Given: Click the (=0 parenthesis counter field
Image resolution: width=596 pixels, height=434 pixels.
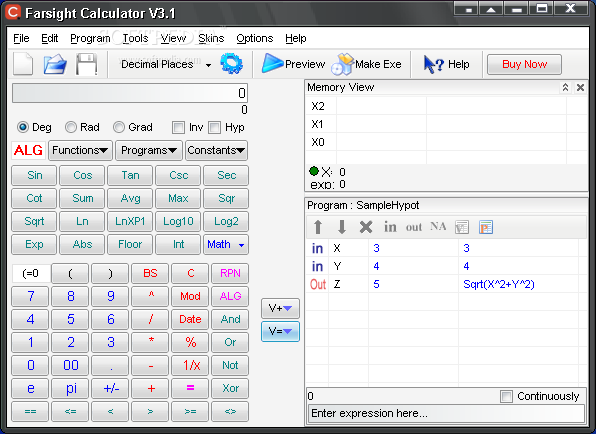Looking at the screenshot, I should (x=31, y=273).
